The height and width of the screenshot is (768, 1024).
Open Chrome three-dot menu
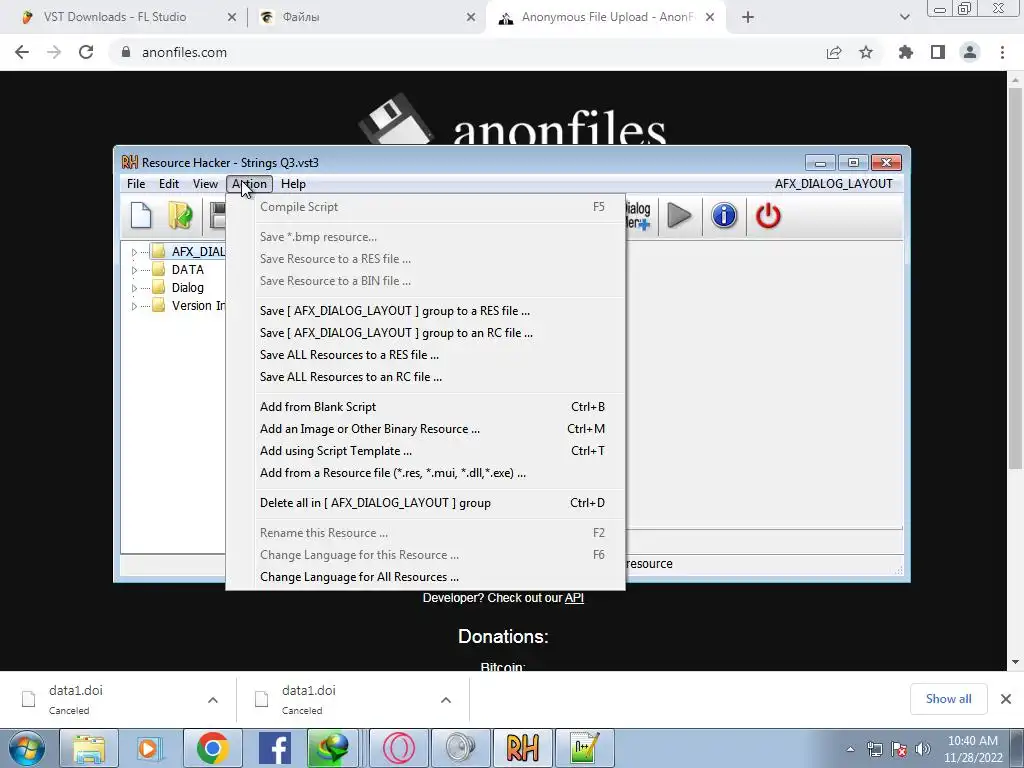[x=1002, y=52]
